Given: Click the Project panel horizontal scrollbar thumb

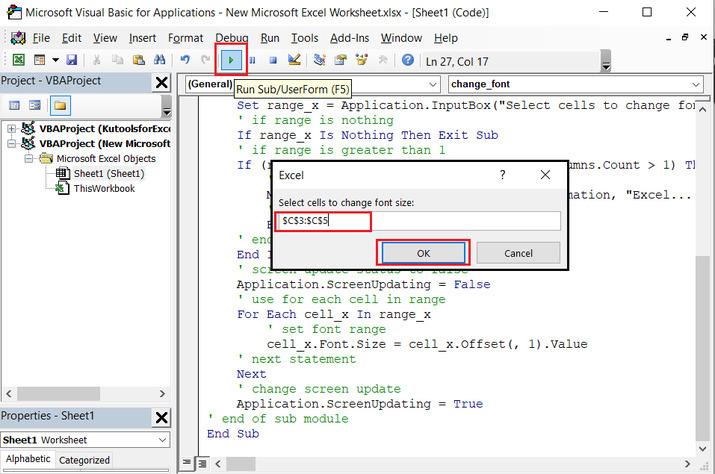Looking at the screenshot, I should pos(58,393).
